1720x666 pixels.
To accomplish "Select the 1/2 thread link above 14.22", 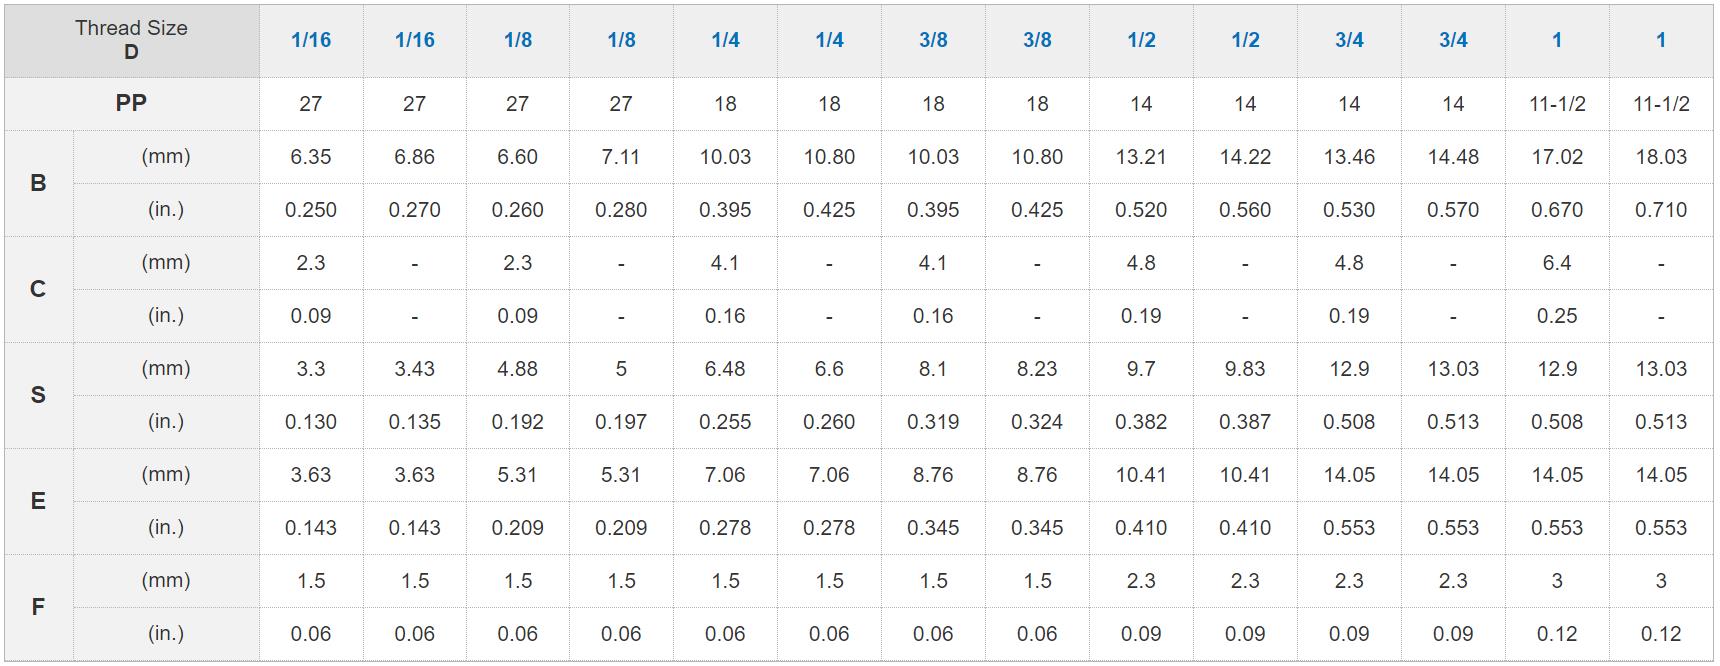I will pos(1245,40).
